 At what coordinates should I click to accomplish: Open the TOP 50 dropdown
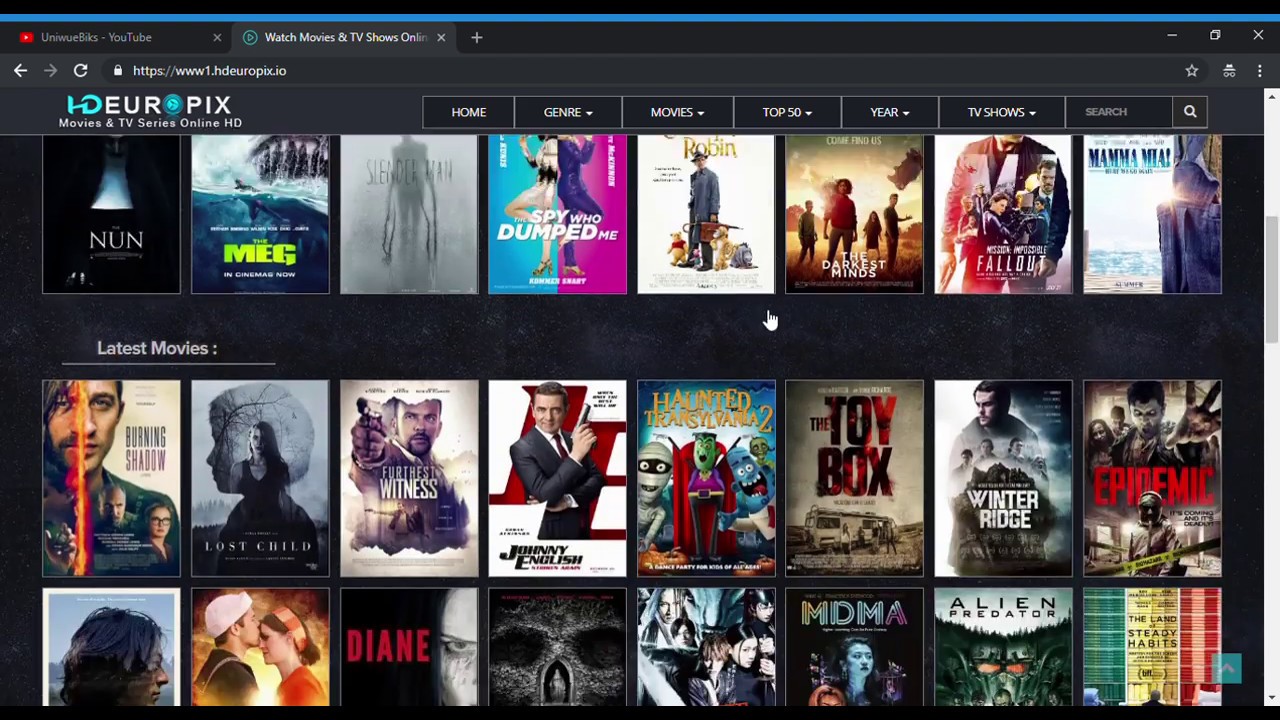pyautogui.click(x=787, y=112)
